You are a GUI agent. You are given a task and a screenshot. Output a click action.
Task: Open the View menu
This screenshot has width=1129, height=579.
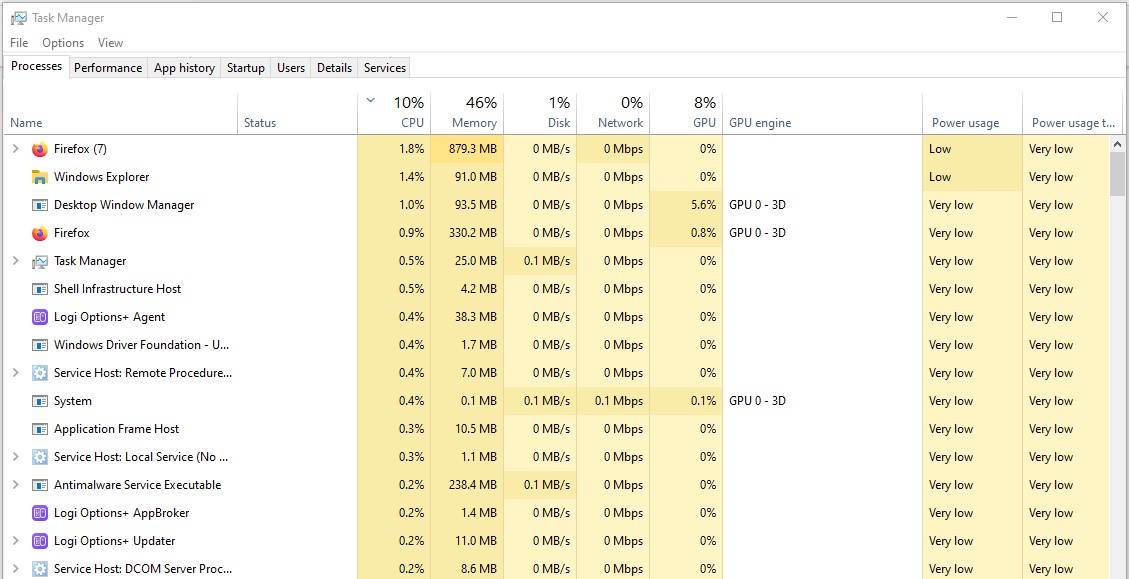111,43
